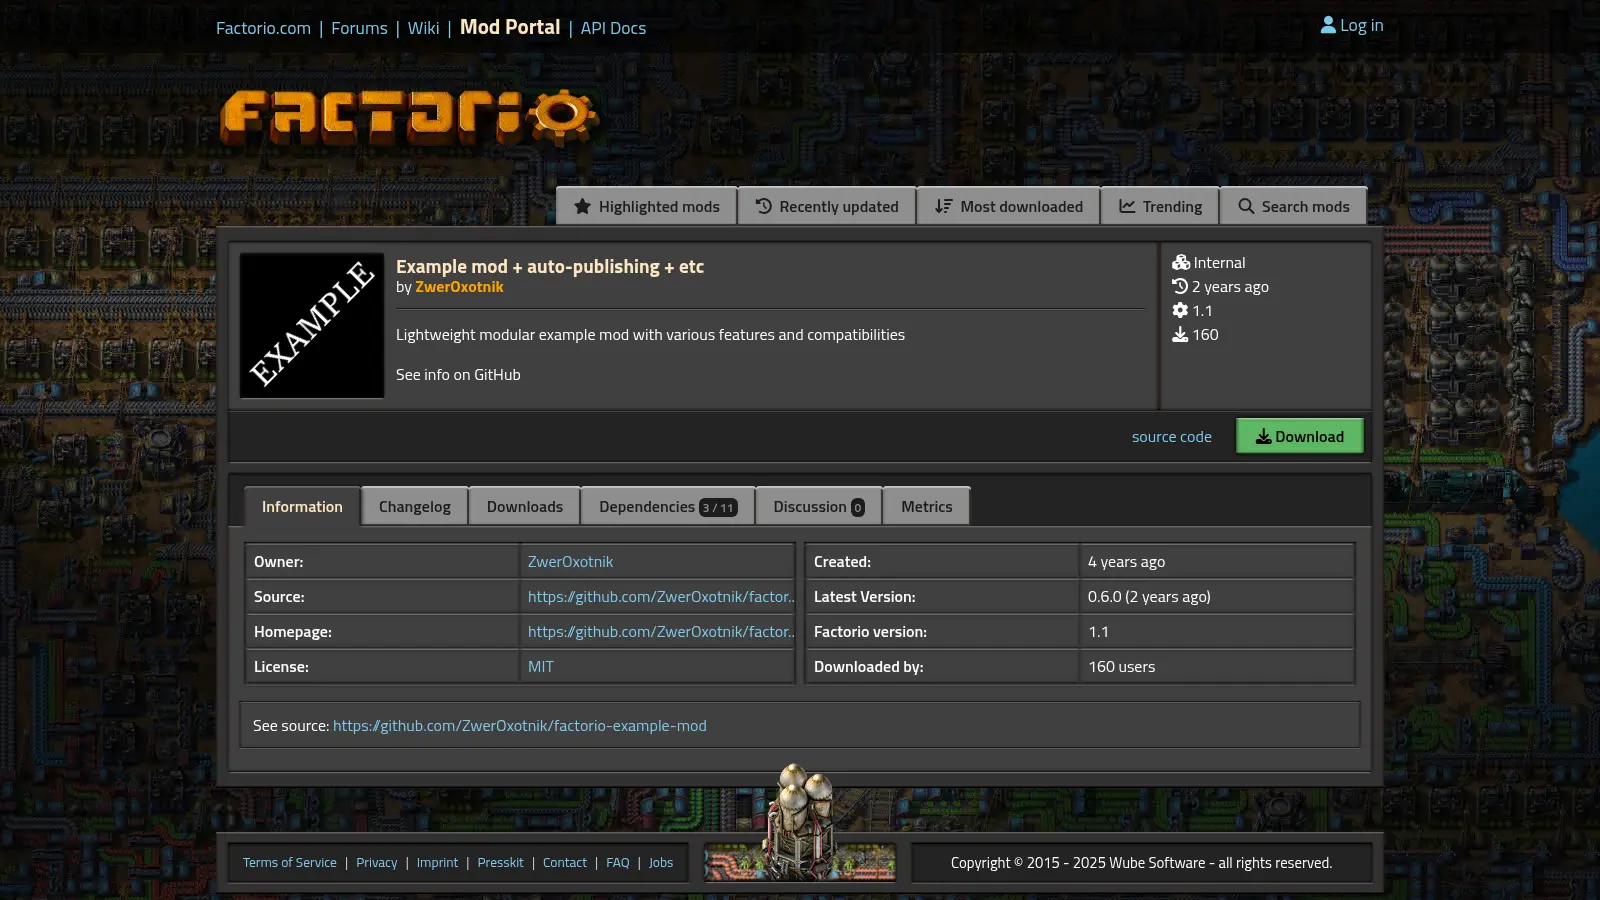The height and width of the screenshot is (900, 1600).
Task: Open the Wiki link
Action: [423, 28]
